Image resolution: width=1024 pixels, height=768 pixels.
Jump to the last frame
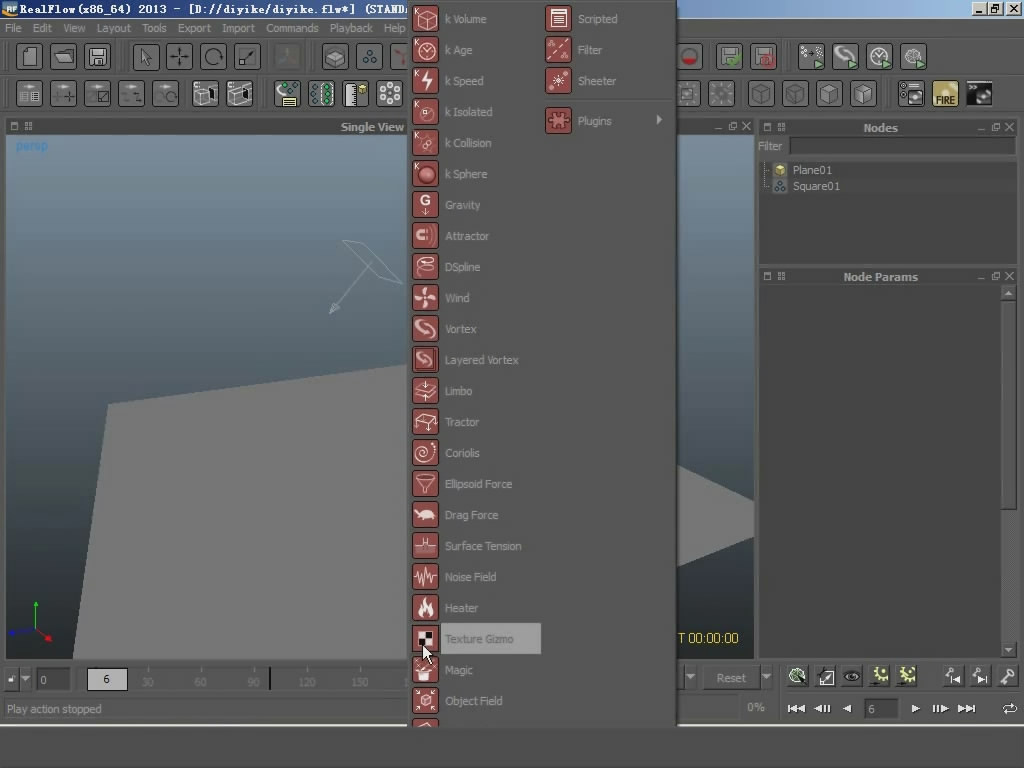coord(967,709)
